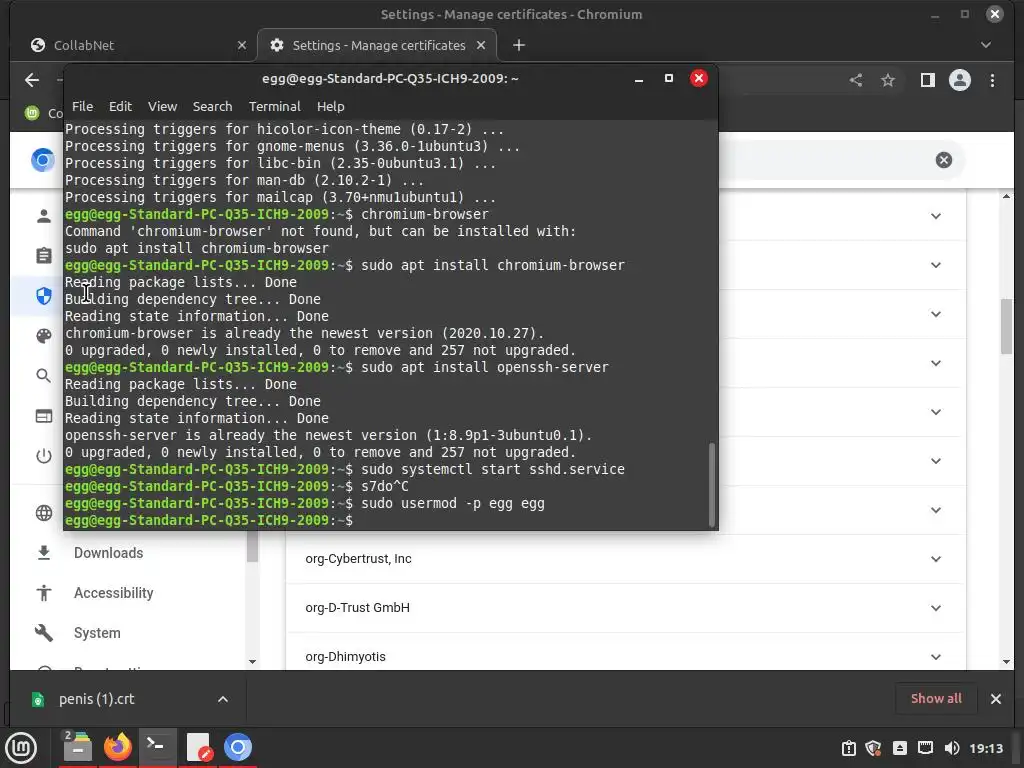The height and width of the screenshot is (768, 1024).
Task: Open the clock showing 19:13
Action: [x=985, y=748]
